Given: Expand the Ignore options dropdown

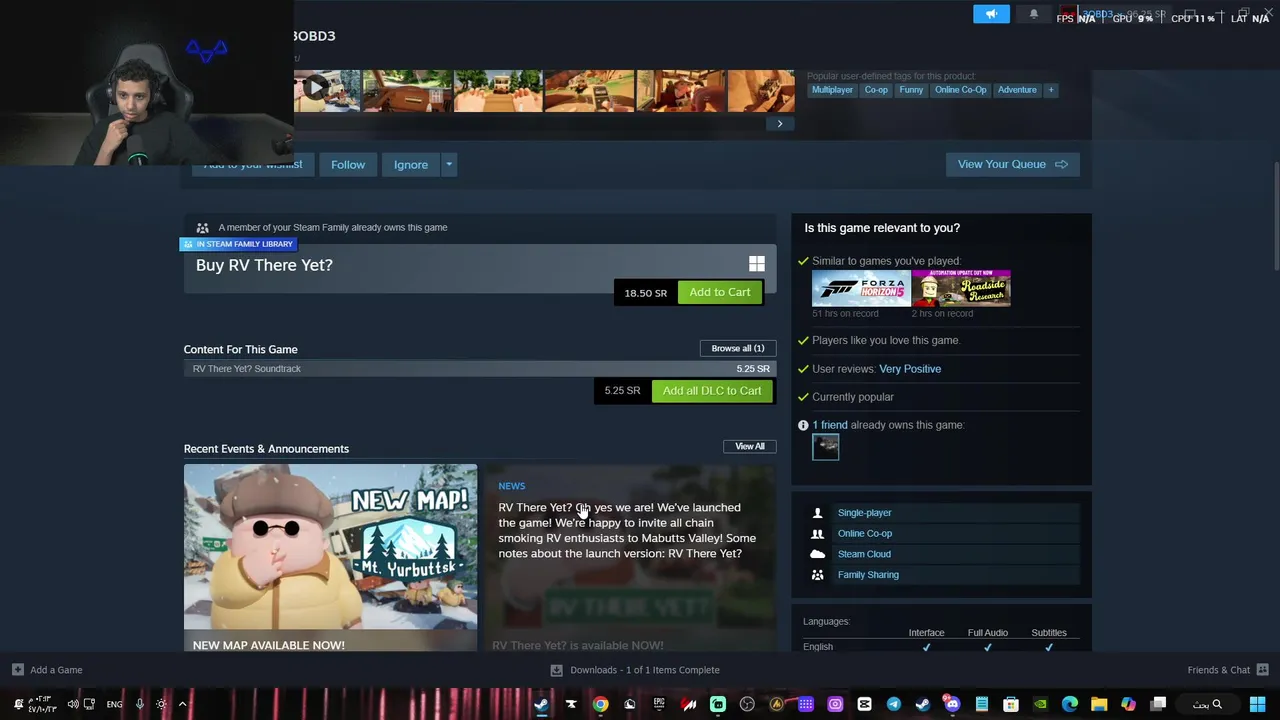Looking at the screenshot, I should click(x=449, y=165).
